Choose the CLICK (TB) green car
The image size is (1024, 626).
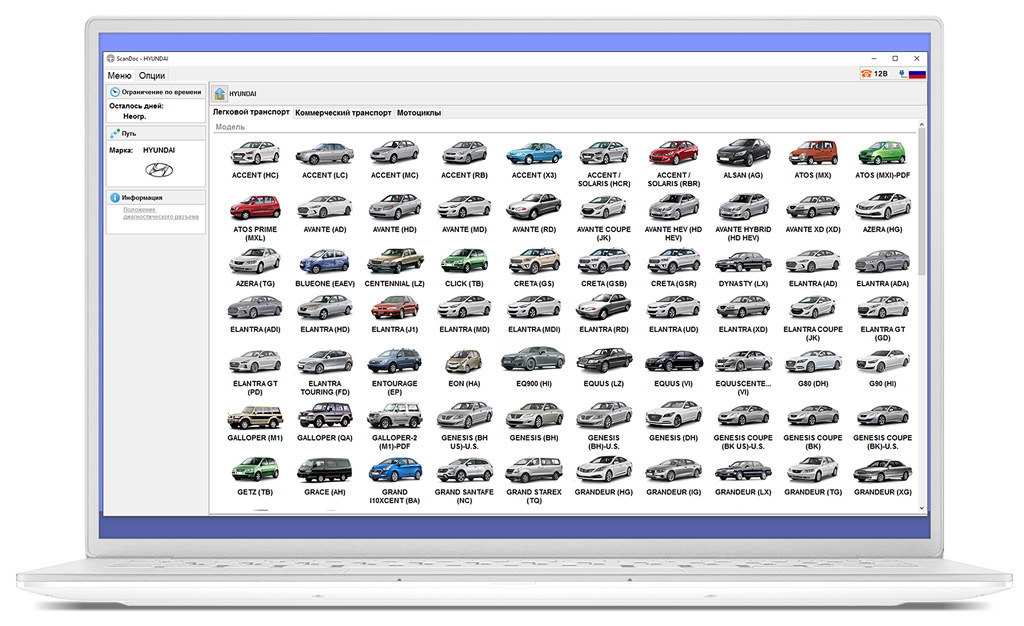pyautogui.click(x=464, y=268)
